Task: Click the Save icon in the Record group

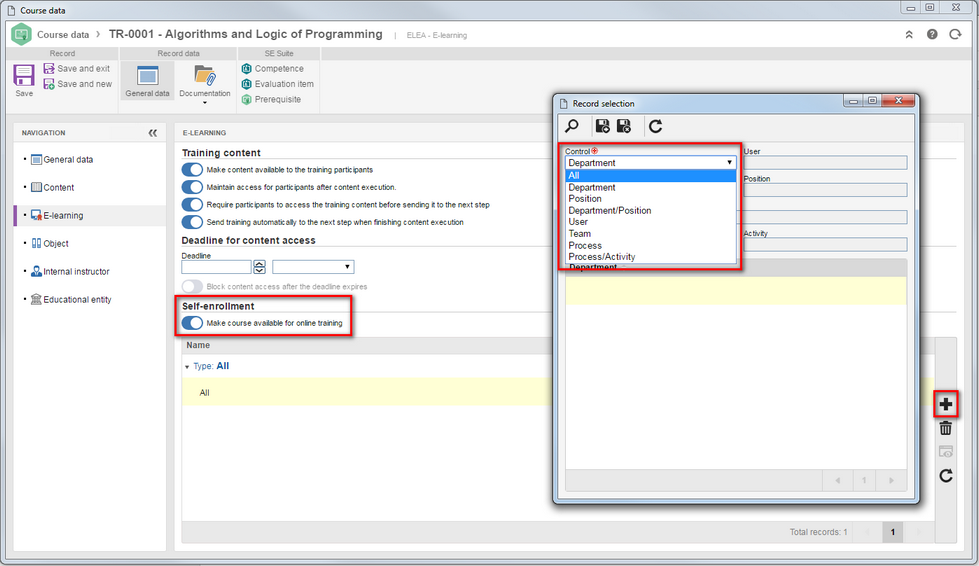Action: click(x=24, y=76)
